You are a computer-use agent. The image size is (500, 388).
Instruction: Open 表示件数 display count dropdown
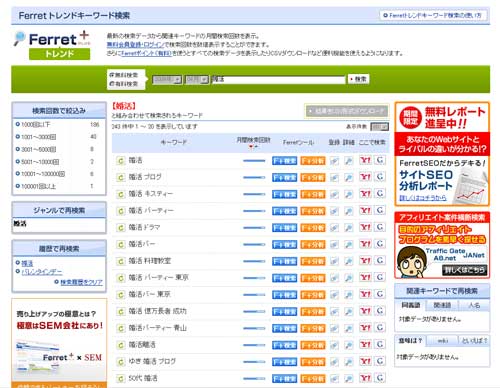(380, 127)
